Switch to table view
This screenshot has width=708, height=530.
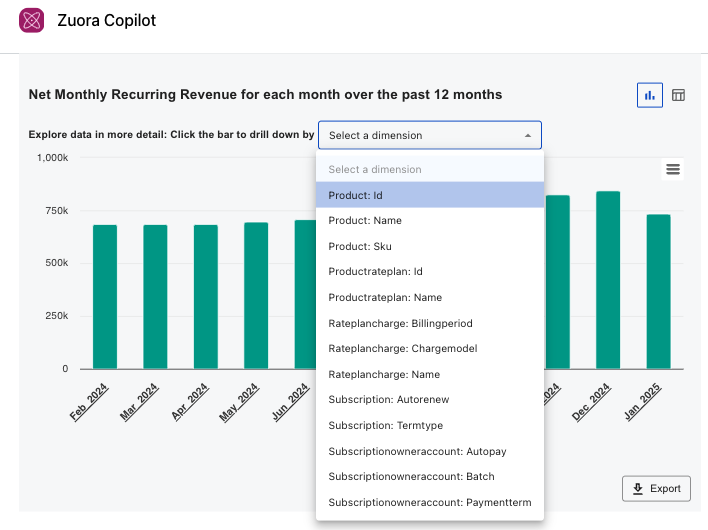tap(678, 95)
